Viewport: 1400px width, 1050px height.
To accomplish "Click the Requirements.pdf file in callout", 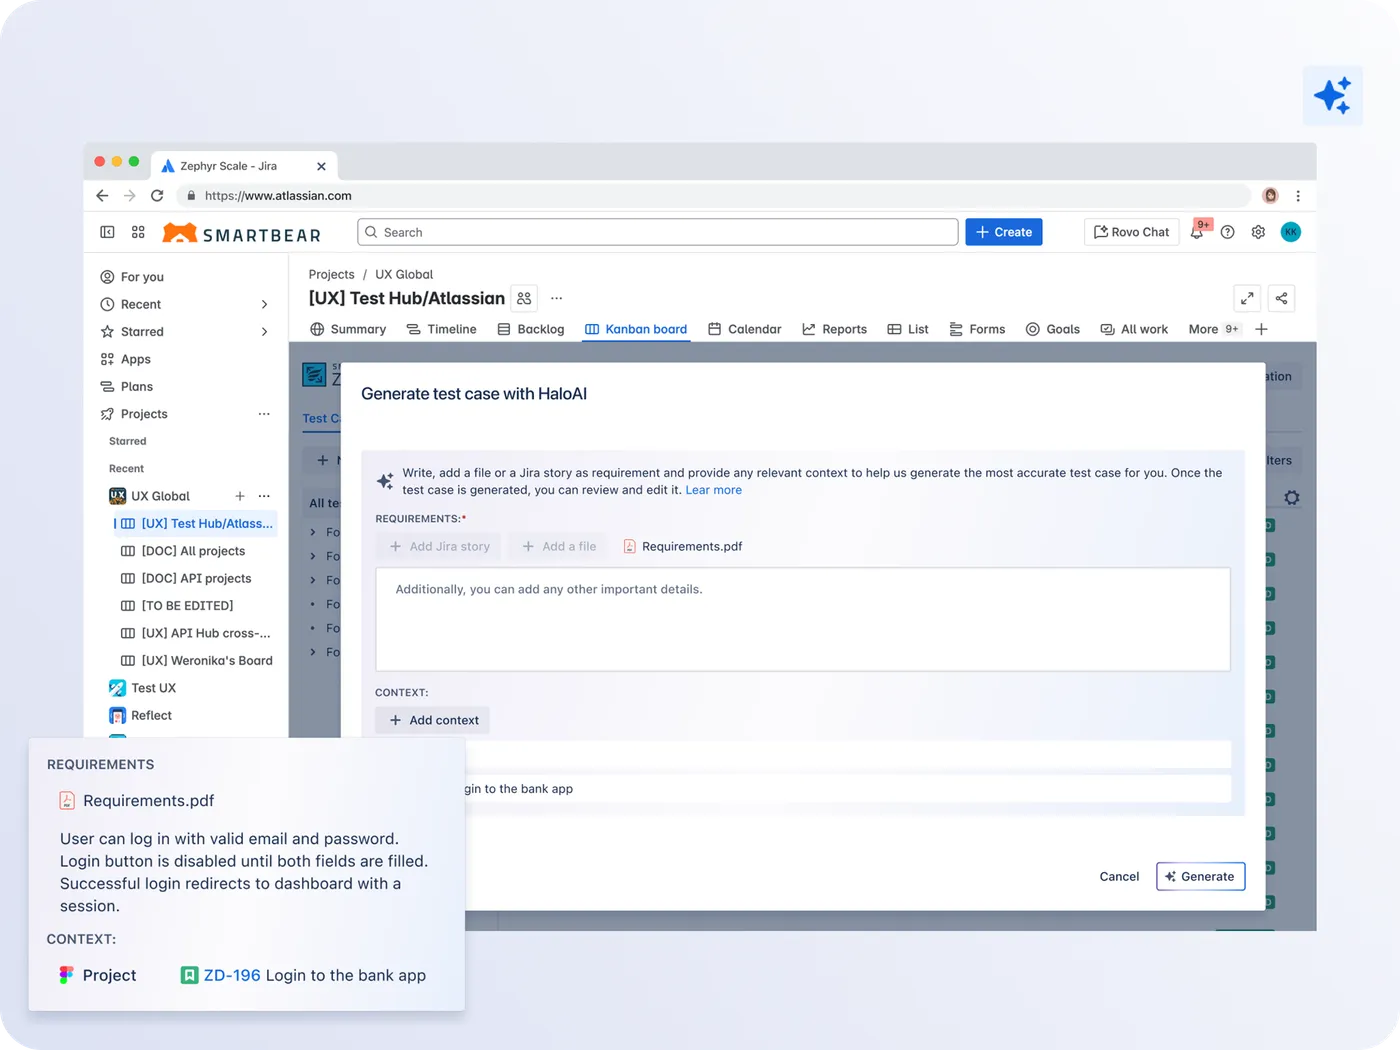I will click(x=137, y=800).
